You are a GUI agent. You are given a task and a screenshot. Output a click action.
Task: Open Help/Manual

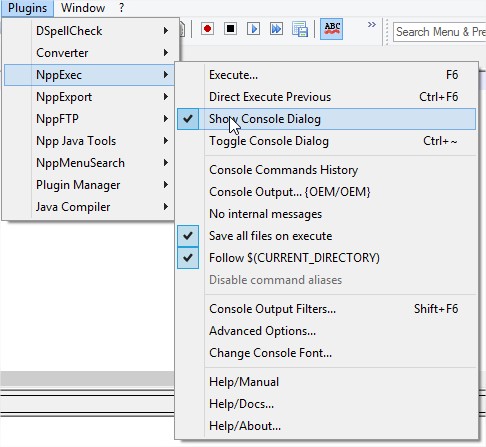[327, 382]
